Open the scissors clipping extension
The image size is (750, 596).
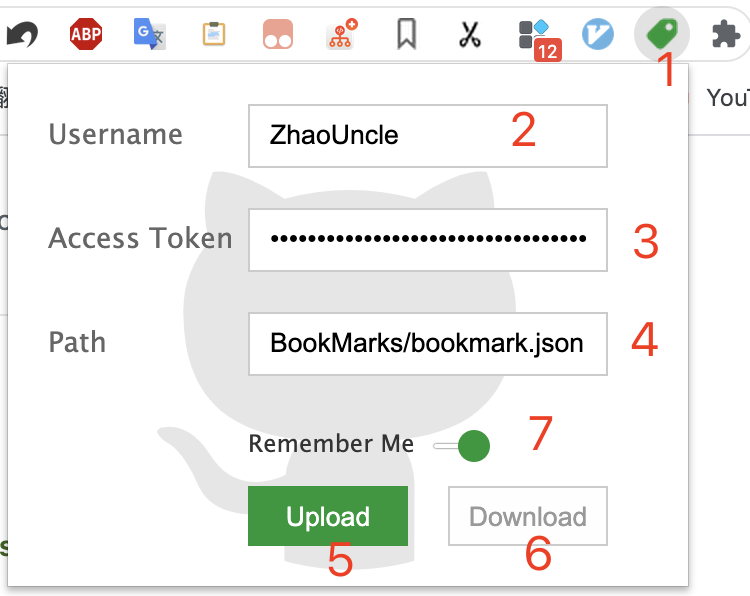pyautogui.click(x=470, y=34)
